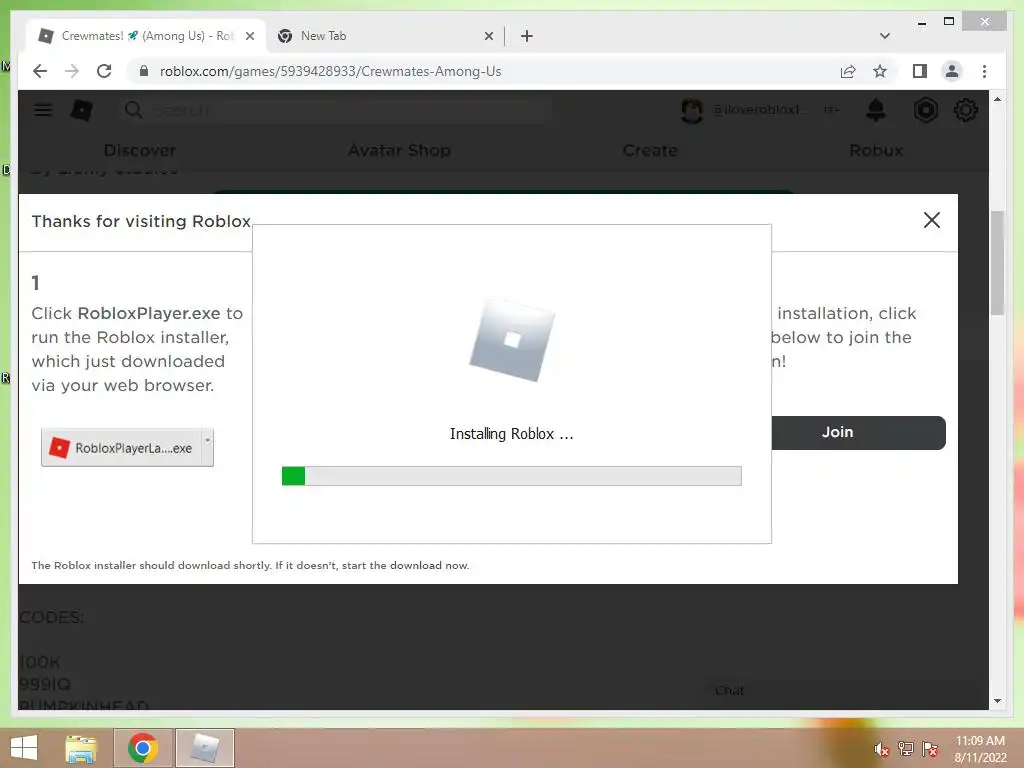Open the Avatar Shop section

pos(399,150)
